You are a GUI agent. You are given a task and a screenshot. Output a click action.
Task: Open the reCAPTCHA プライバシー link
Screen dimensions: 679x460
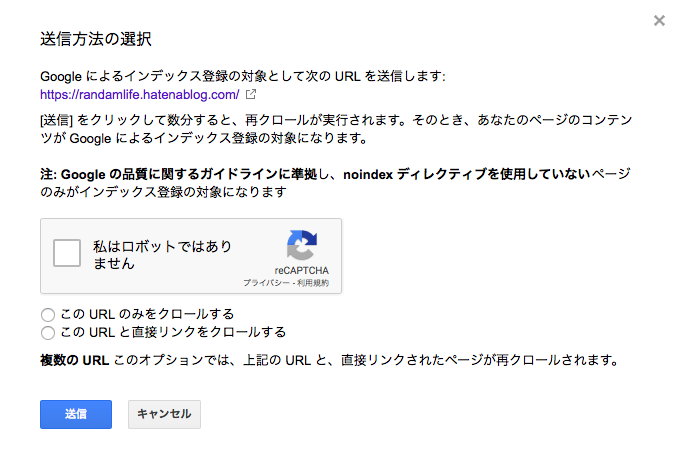click(266, 283)
